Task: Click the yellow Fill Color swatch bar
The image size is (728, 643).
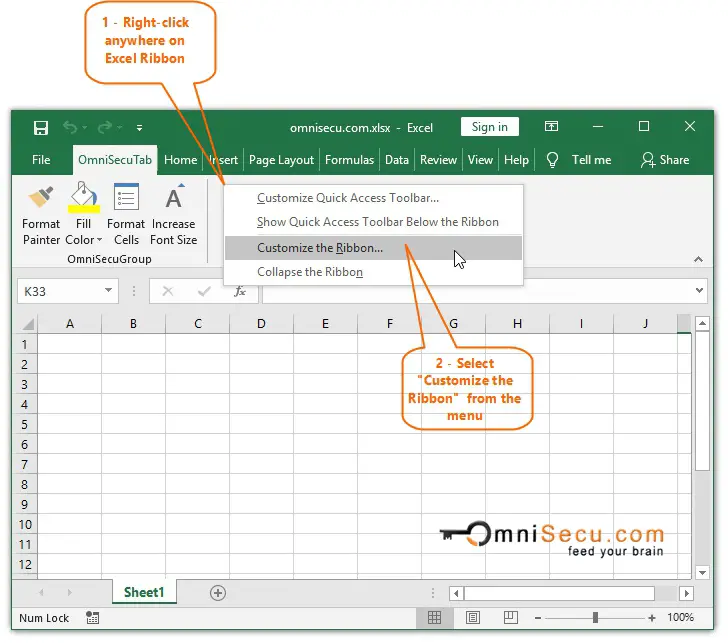Action: point(84,208)
